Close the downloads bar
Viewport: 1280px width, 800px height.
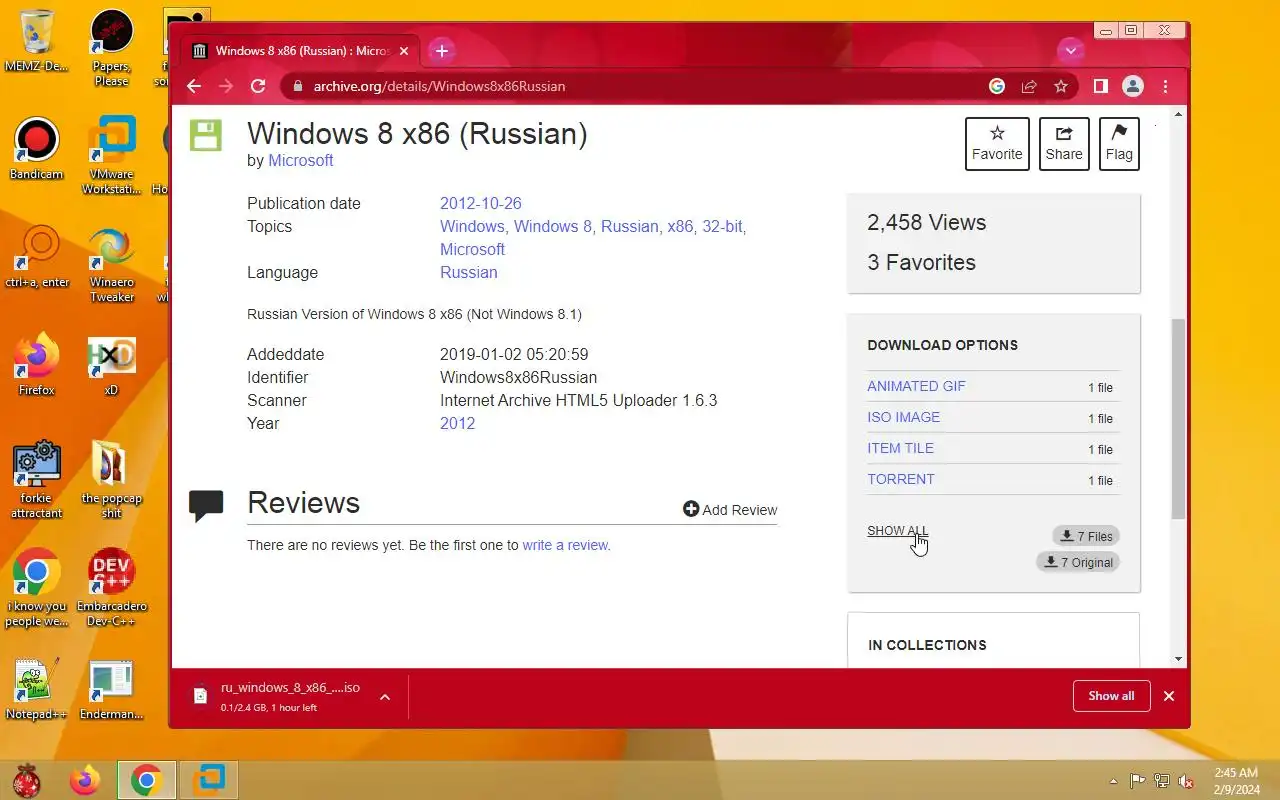tap(1168, 696)
